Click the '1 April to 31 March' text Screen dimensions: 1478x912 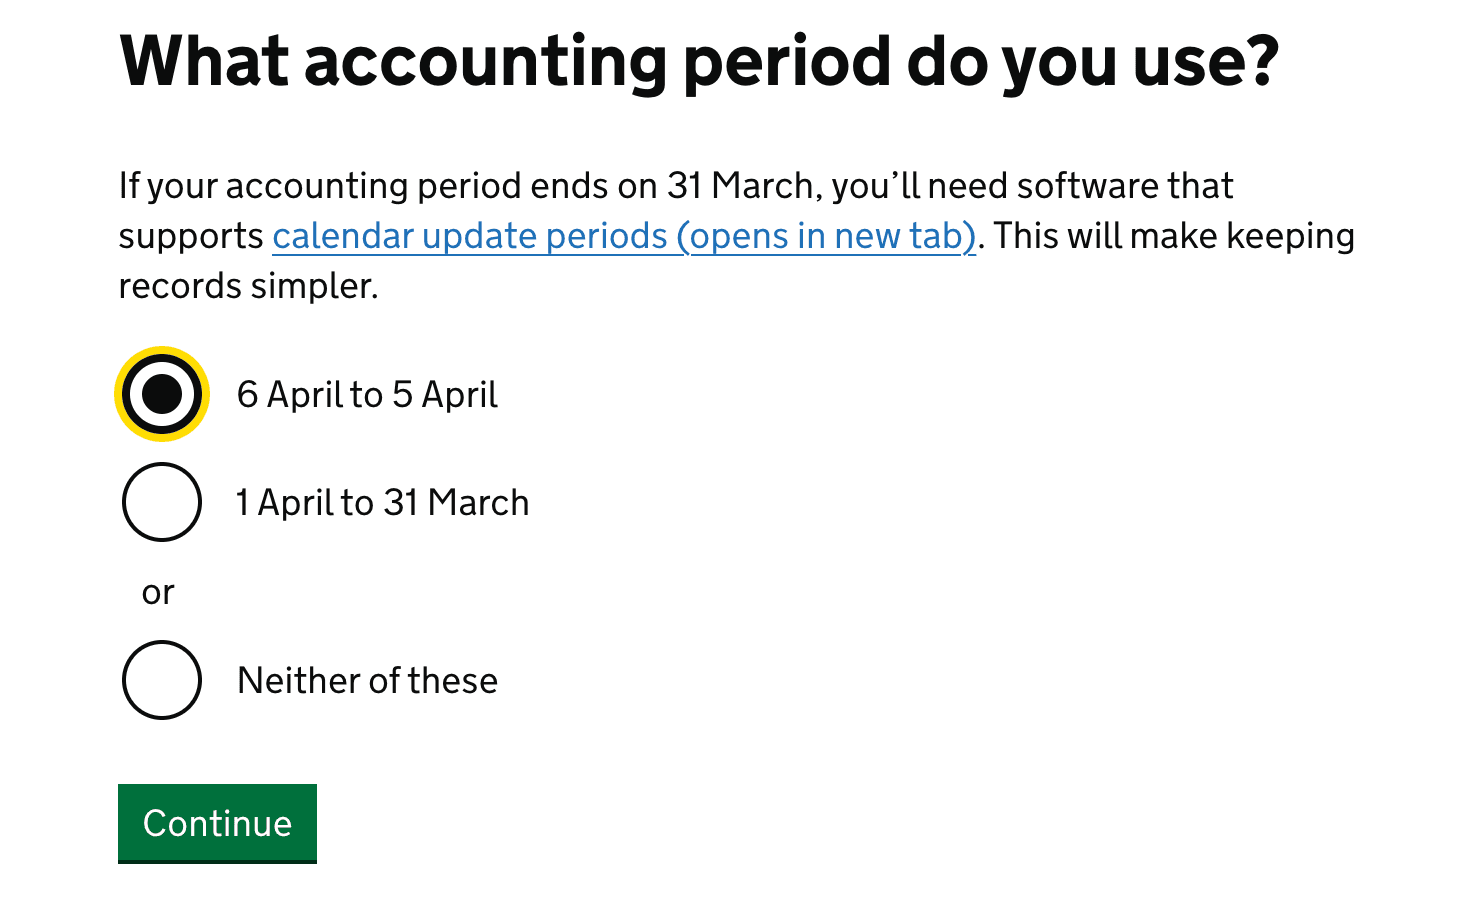tap(381, 502)
